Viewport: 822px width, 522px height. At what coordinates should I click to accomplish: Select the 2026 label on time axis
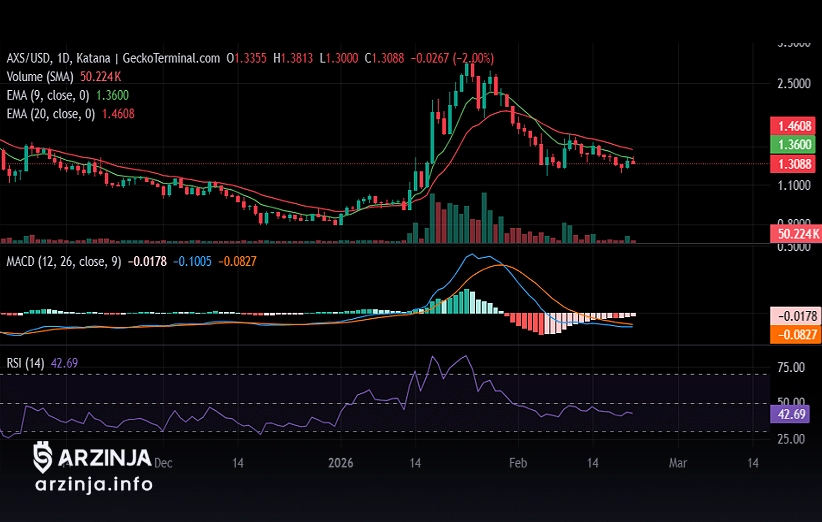341,464
